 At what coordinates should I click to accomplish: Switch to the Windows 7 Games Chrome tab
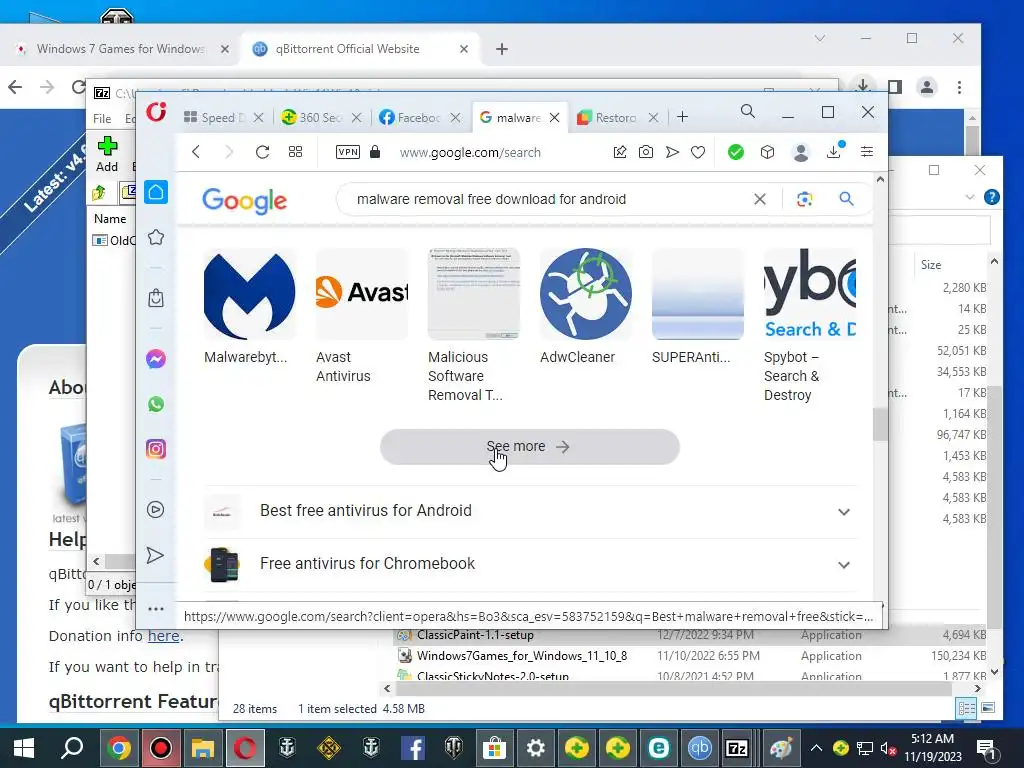121,49
